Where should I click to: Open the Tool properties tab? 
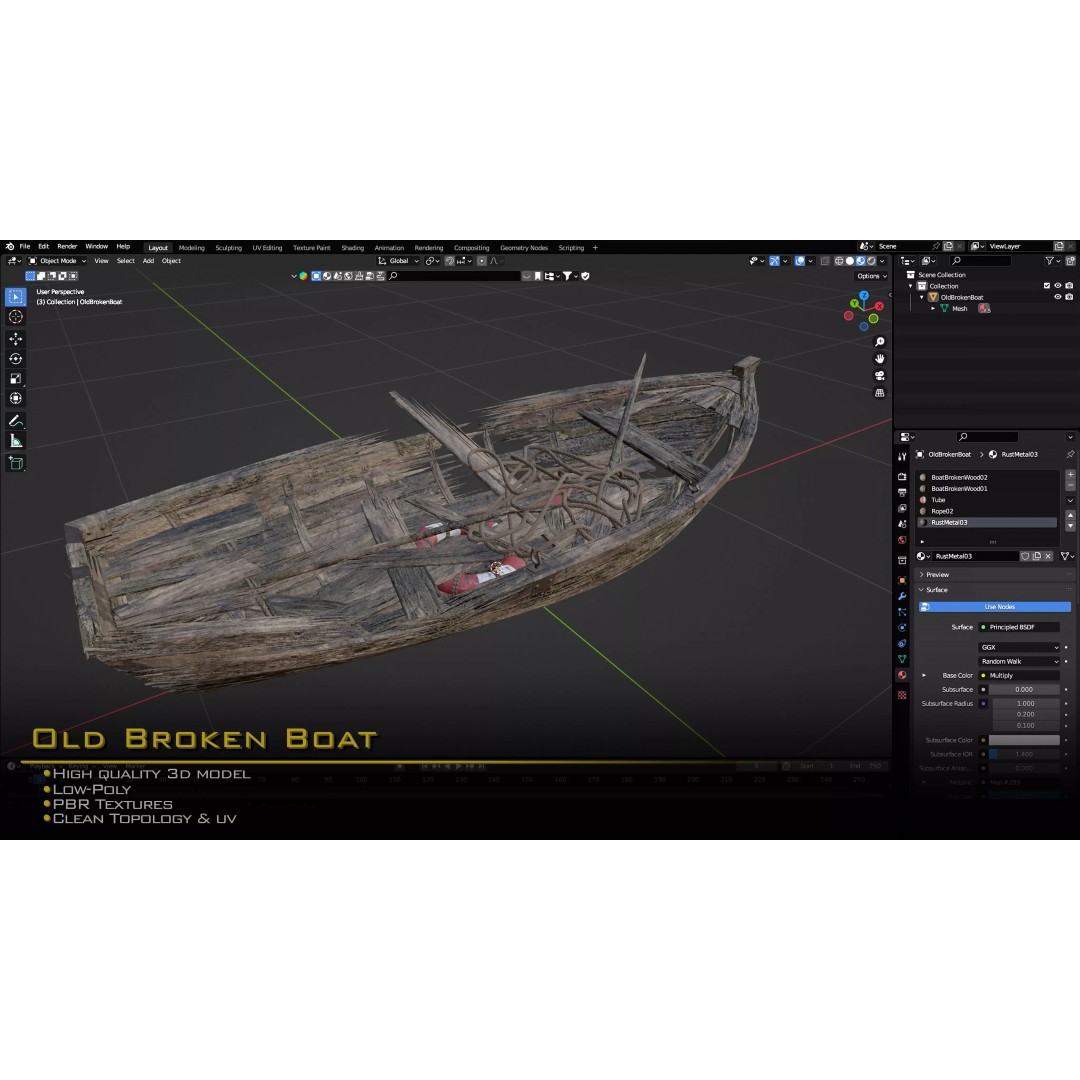pos(902,456)
